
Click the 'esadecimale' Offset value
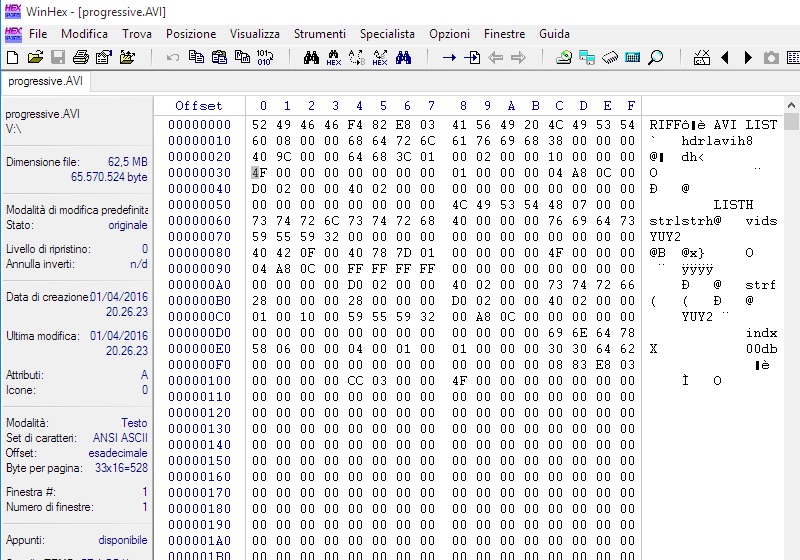(x=118, y=453)
